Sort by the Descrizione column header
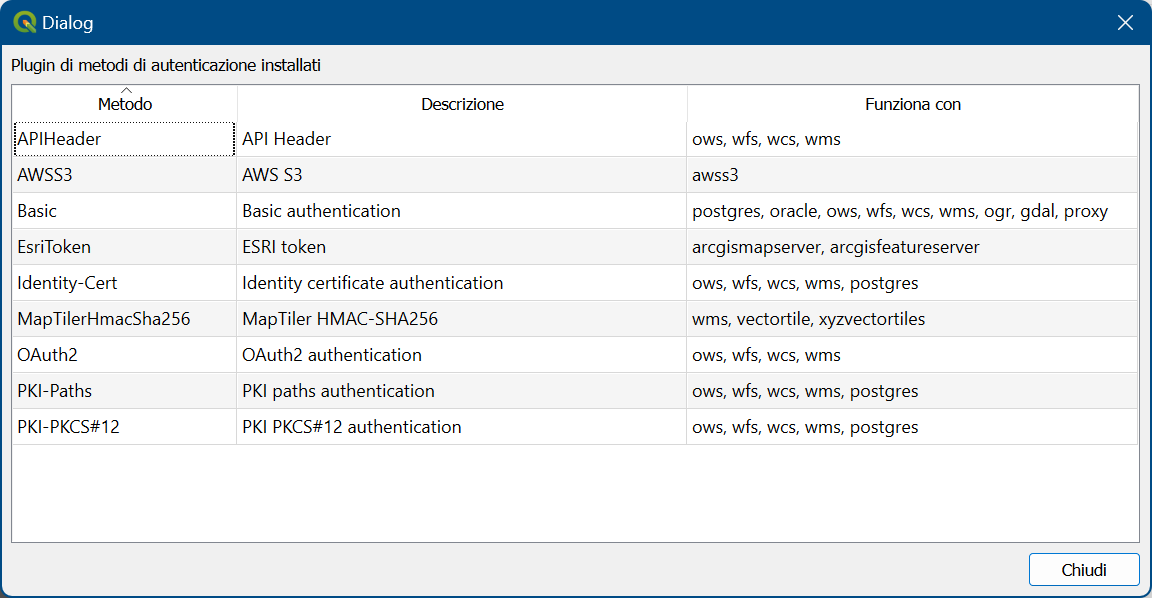Viewport: 1152px width, 598px height. pos(462,104)
